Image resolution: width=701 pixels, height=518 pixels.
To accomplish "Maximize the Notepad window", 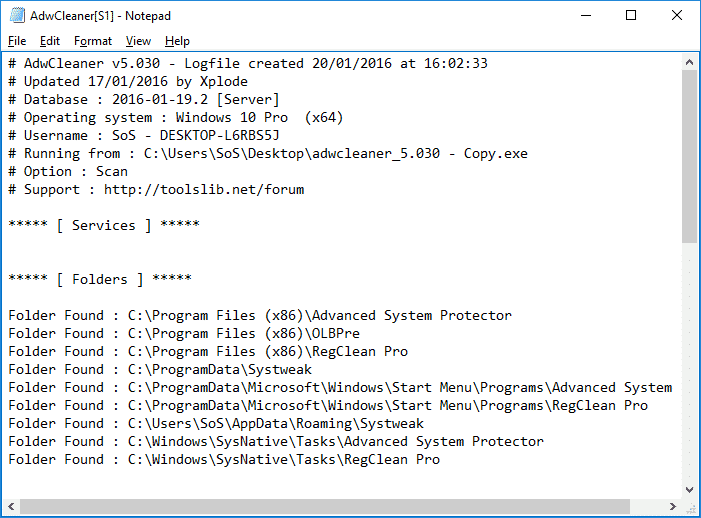I will pyautogui.click(x=631, y=15).
